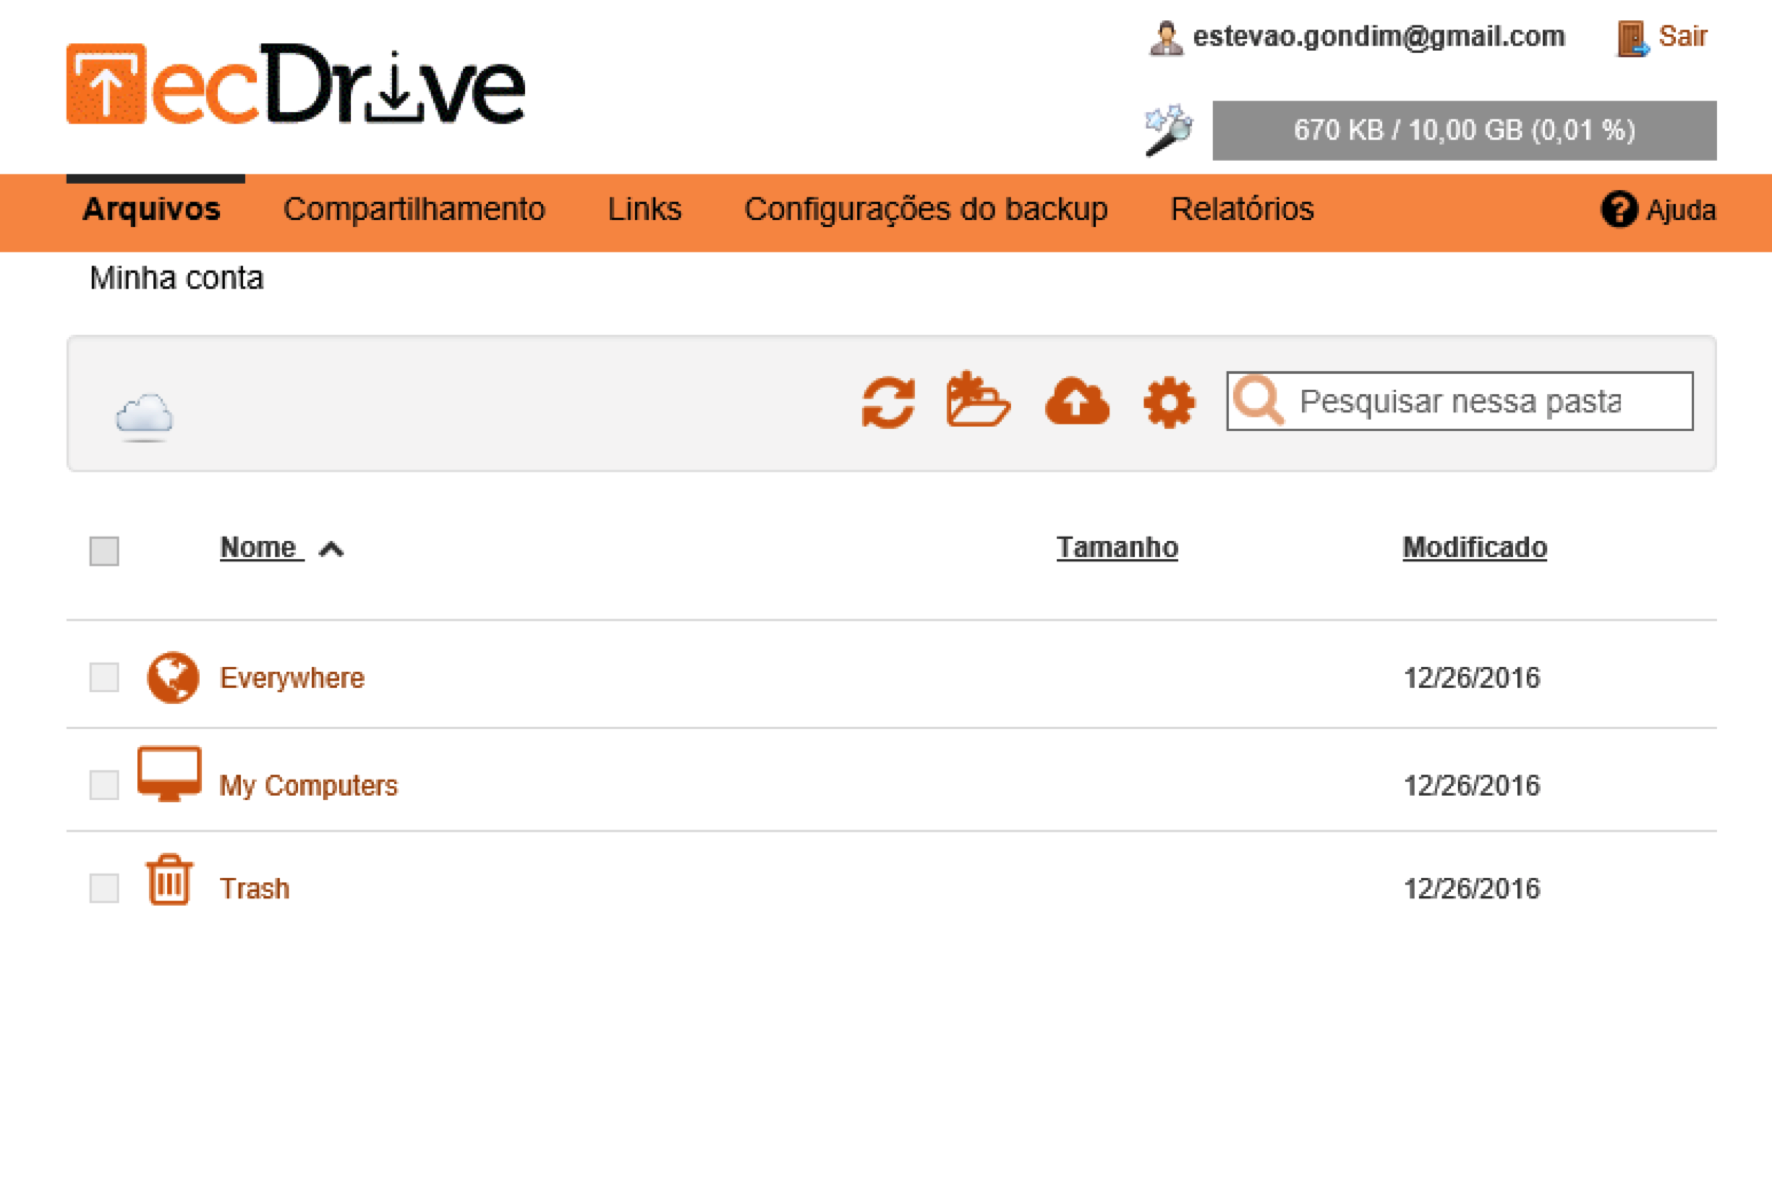Open the Trash folder link
The image size is (1772, 1192).
point(254,889)
